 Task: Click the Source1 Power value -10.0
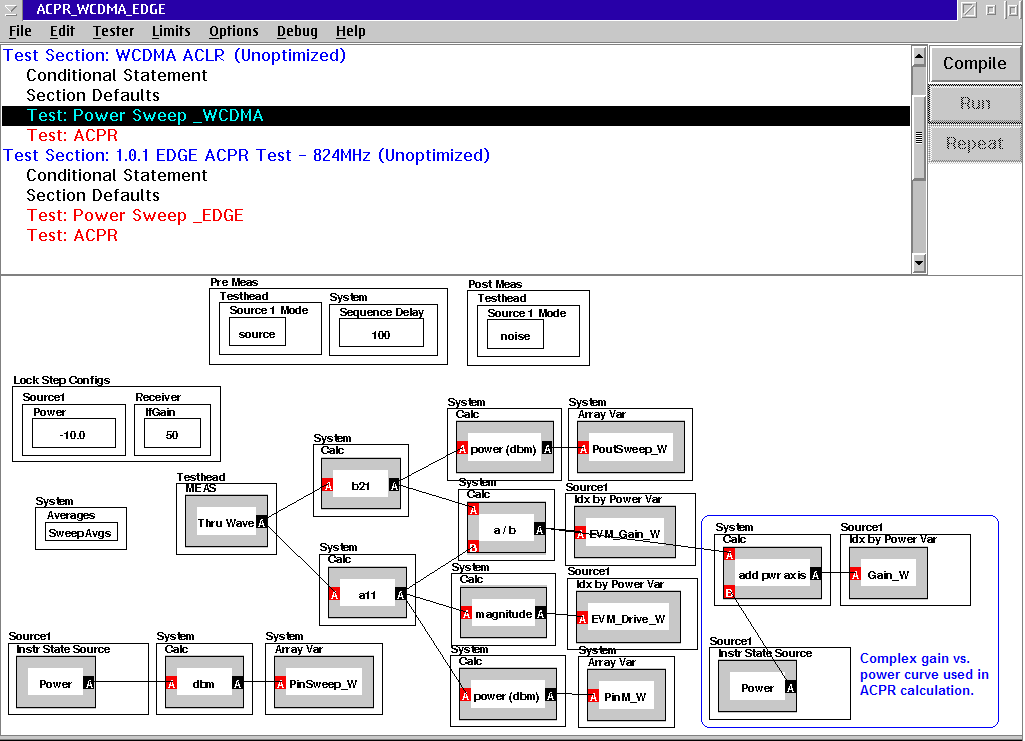pyautogui.click(x=73, y=435)
